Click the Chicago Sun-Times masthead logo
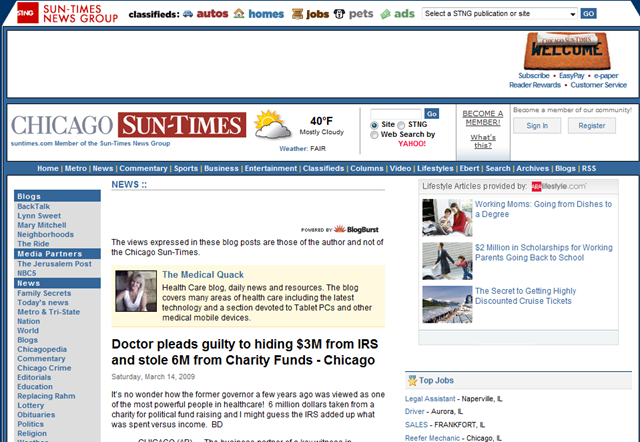Viewport: 640px width, 442px height. [x=129, y=125]
